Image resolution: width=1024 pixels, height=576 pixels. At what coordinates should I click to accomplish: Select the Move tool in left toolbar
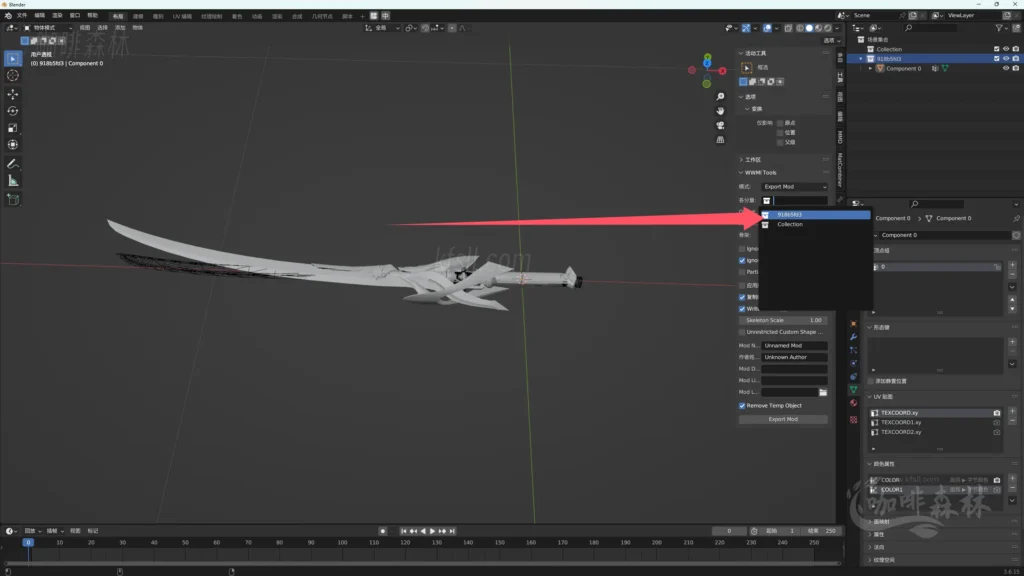tap(13, 93)
